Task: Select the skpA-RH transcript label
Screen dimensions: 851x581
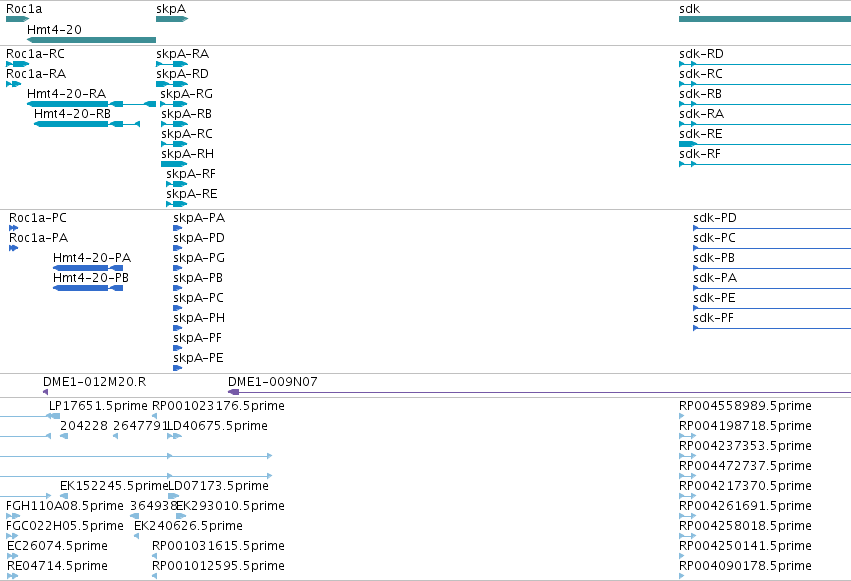Action: coord(187,154)
